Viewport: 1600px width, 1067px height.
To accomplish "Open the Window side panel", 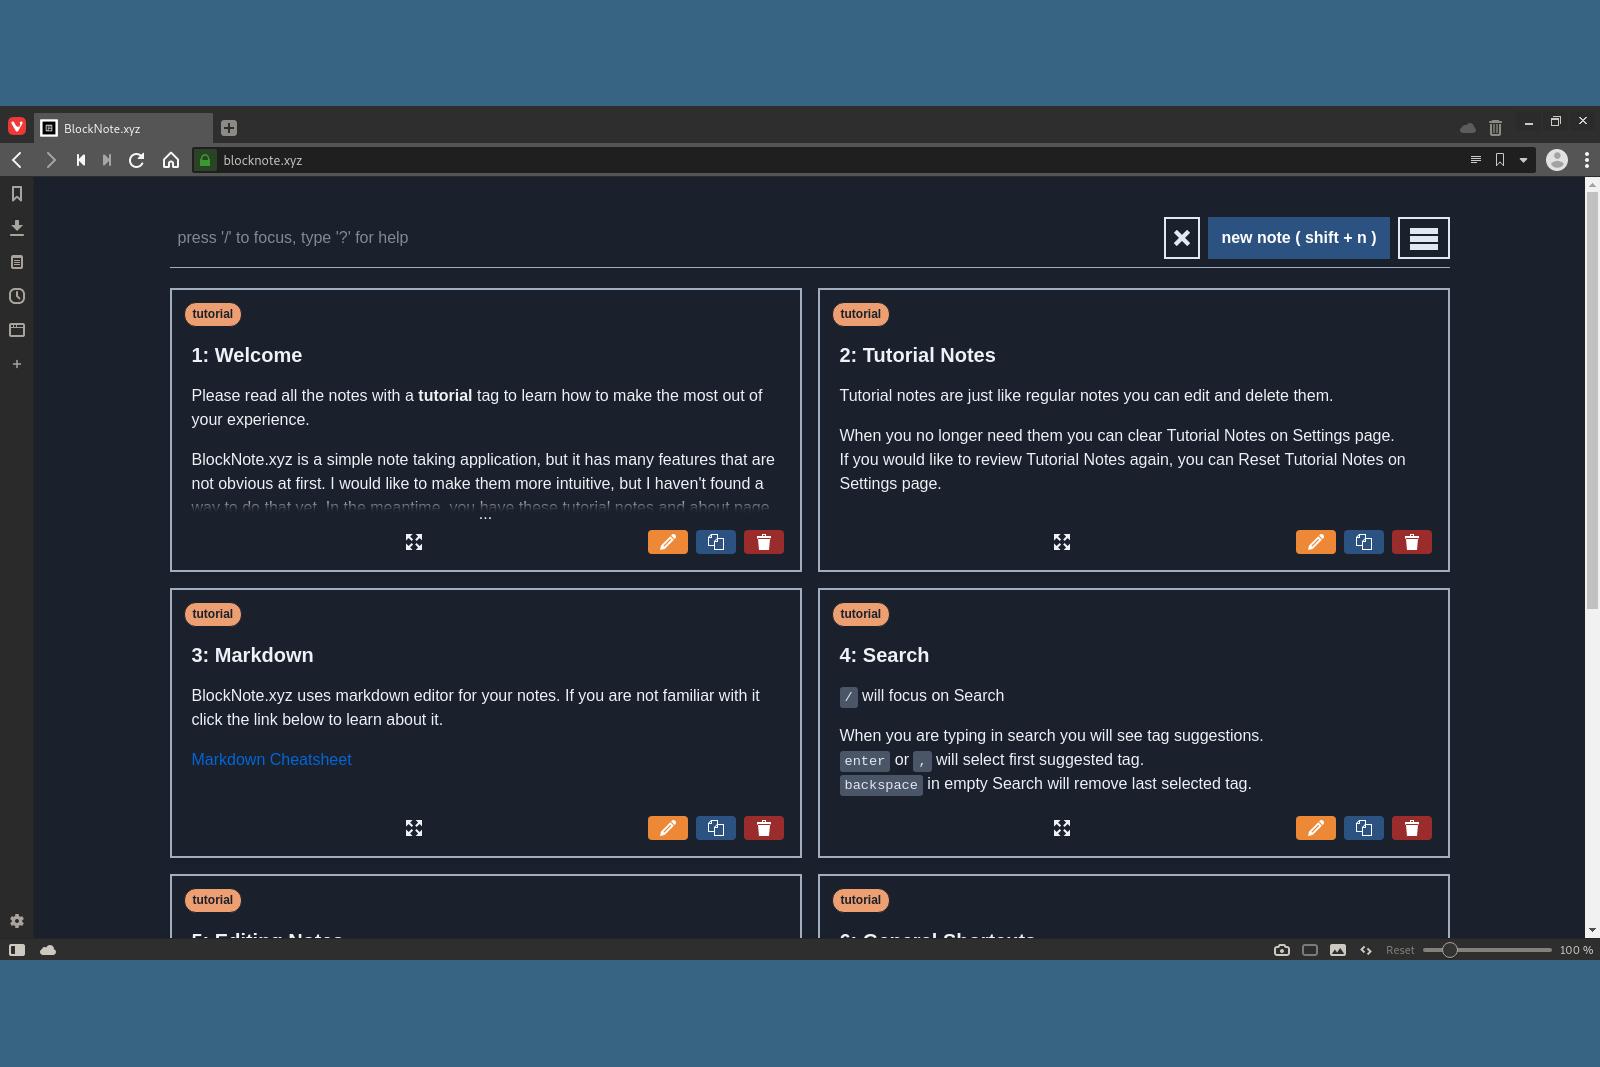I will point(17,330).
